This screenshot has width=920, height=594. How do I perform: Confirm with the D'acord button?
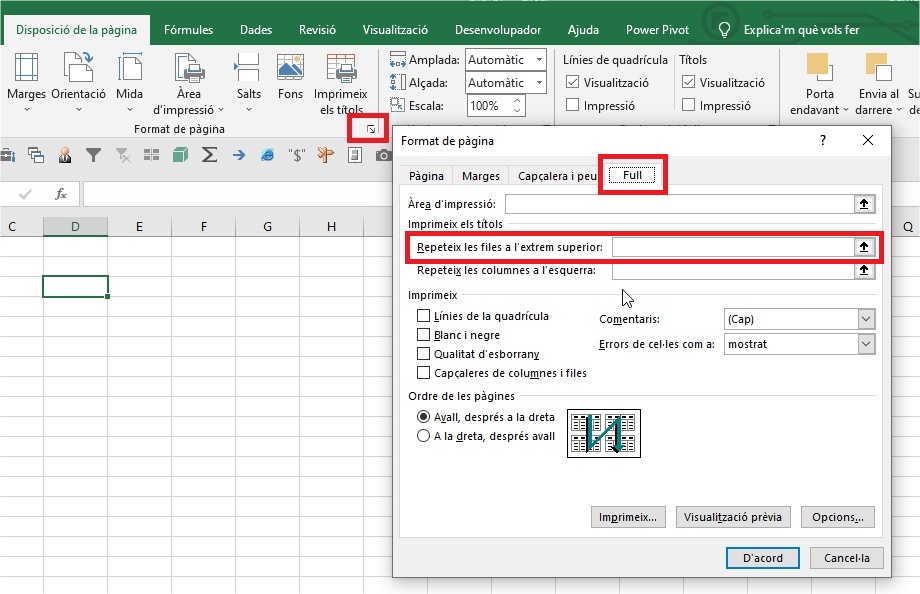click(x=762, y=558)
